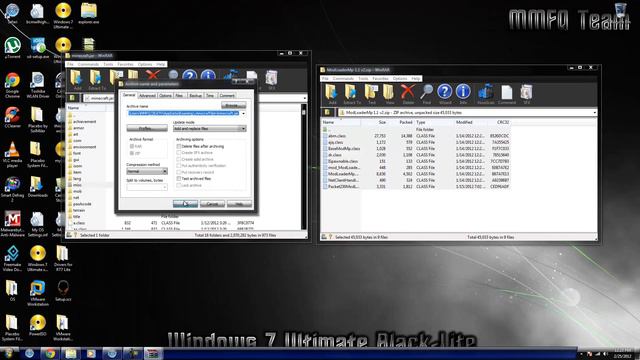Image resolution: width=640 pixels, height=360 pixels.
Task: Select ZIP archive format radio button
Action: click(x=132, y=153)
